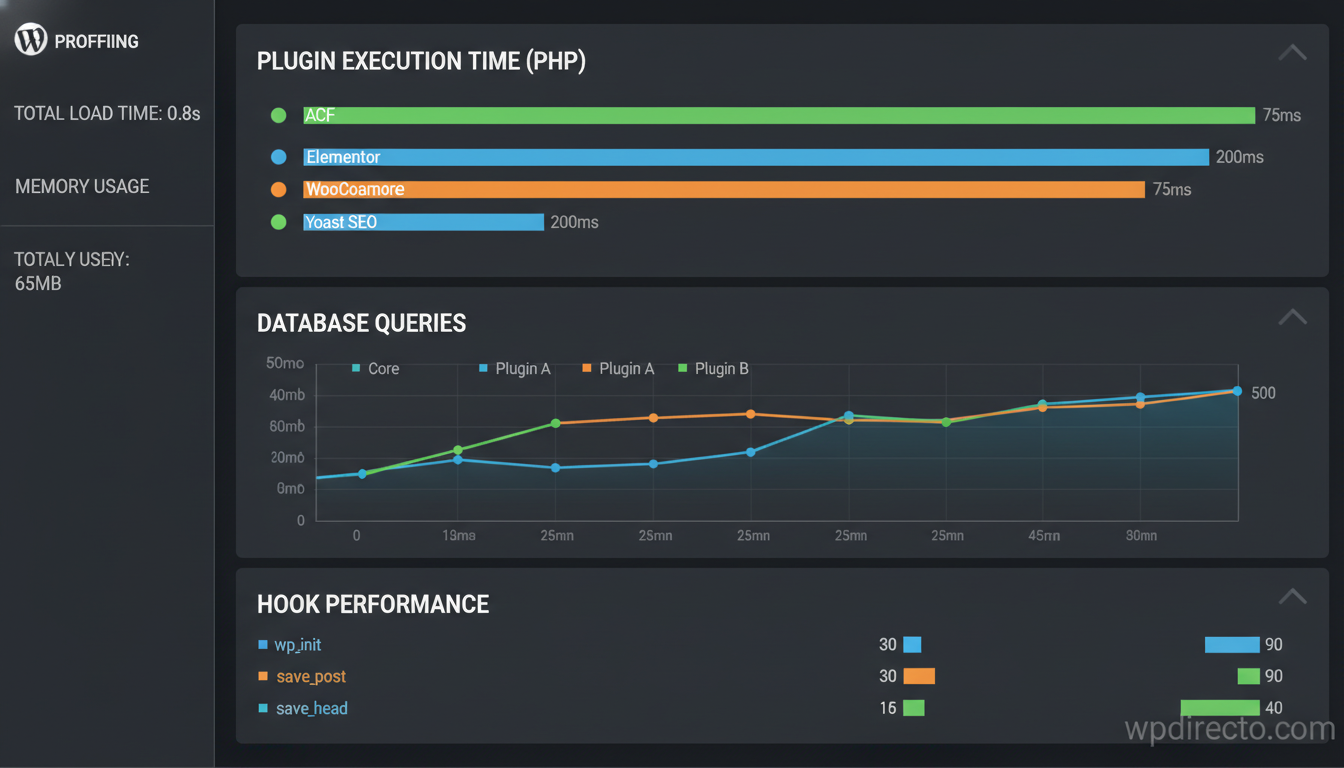Click the 30mn label on the chart axis
Viewport: 1344px width, 768px height.
[1141, 536]
